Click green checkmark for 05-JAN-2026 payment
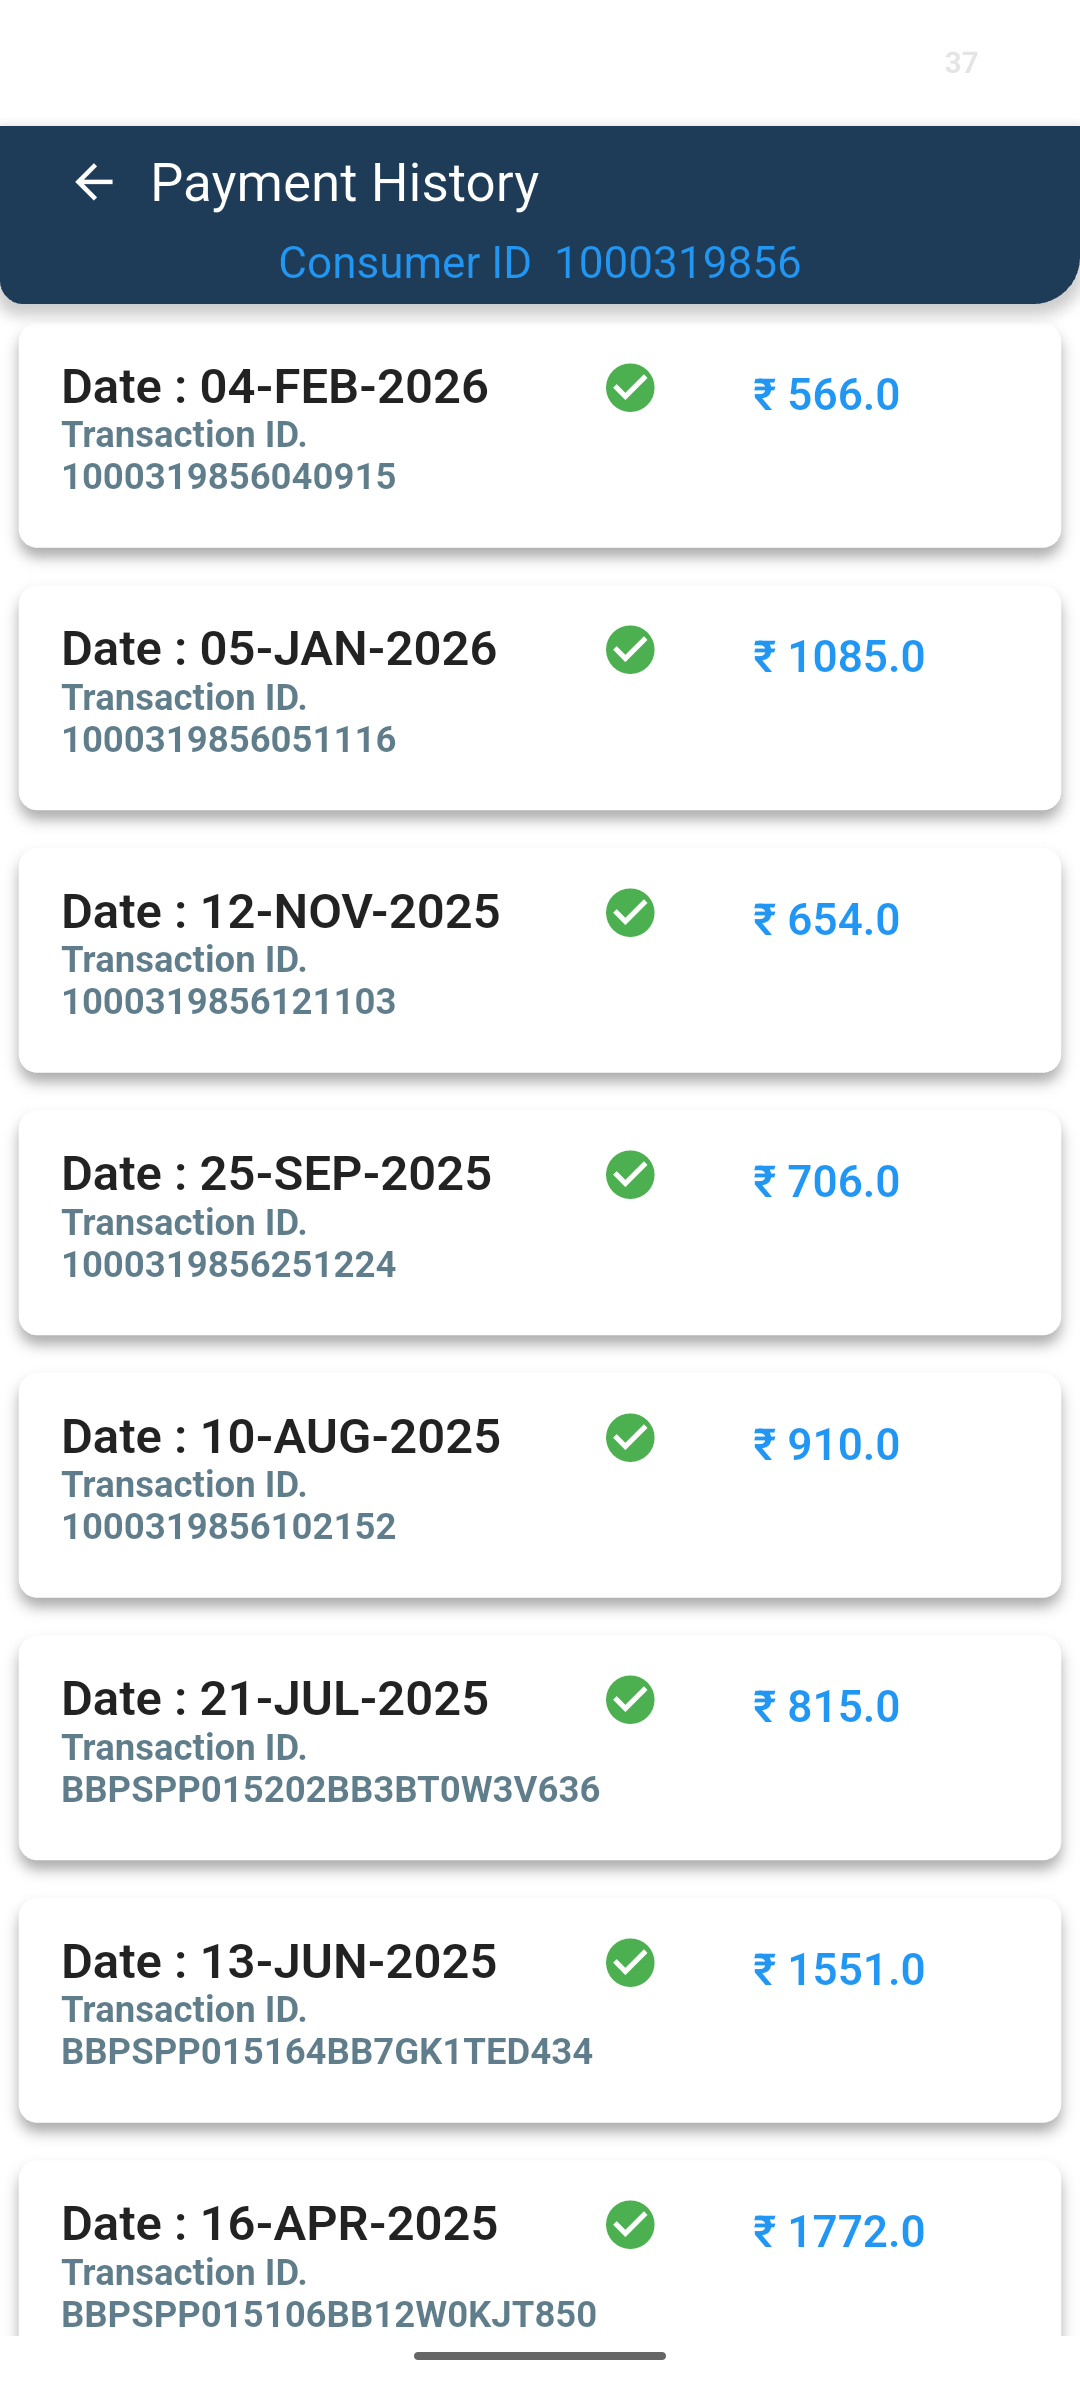The image size is (1080, 2392). click(x=630, y=650)
